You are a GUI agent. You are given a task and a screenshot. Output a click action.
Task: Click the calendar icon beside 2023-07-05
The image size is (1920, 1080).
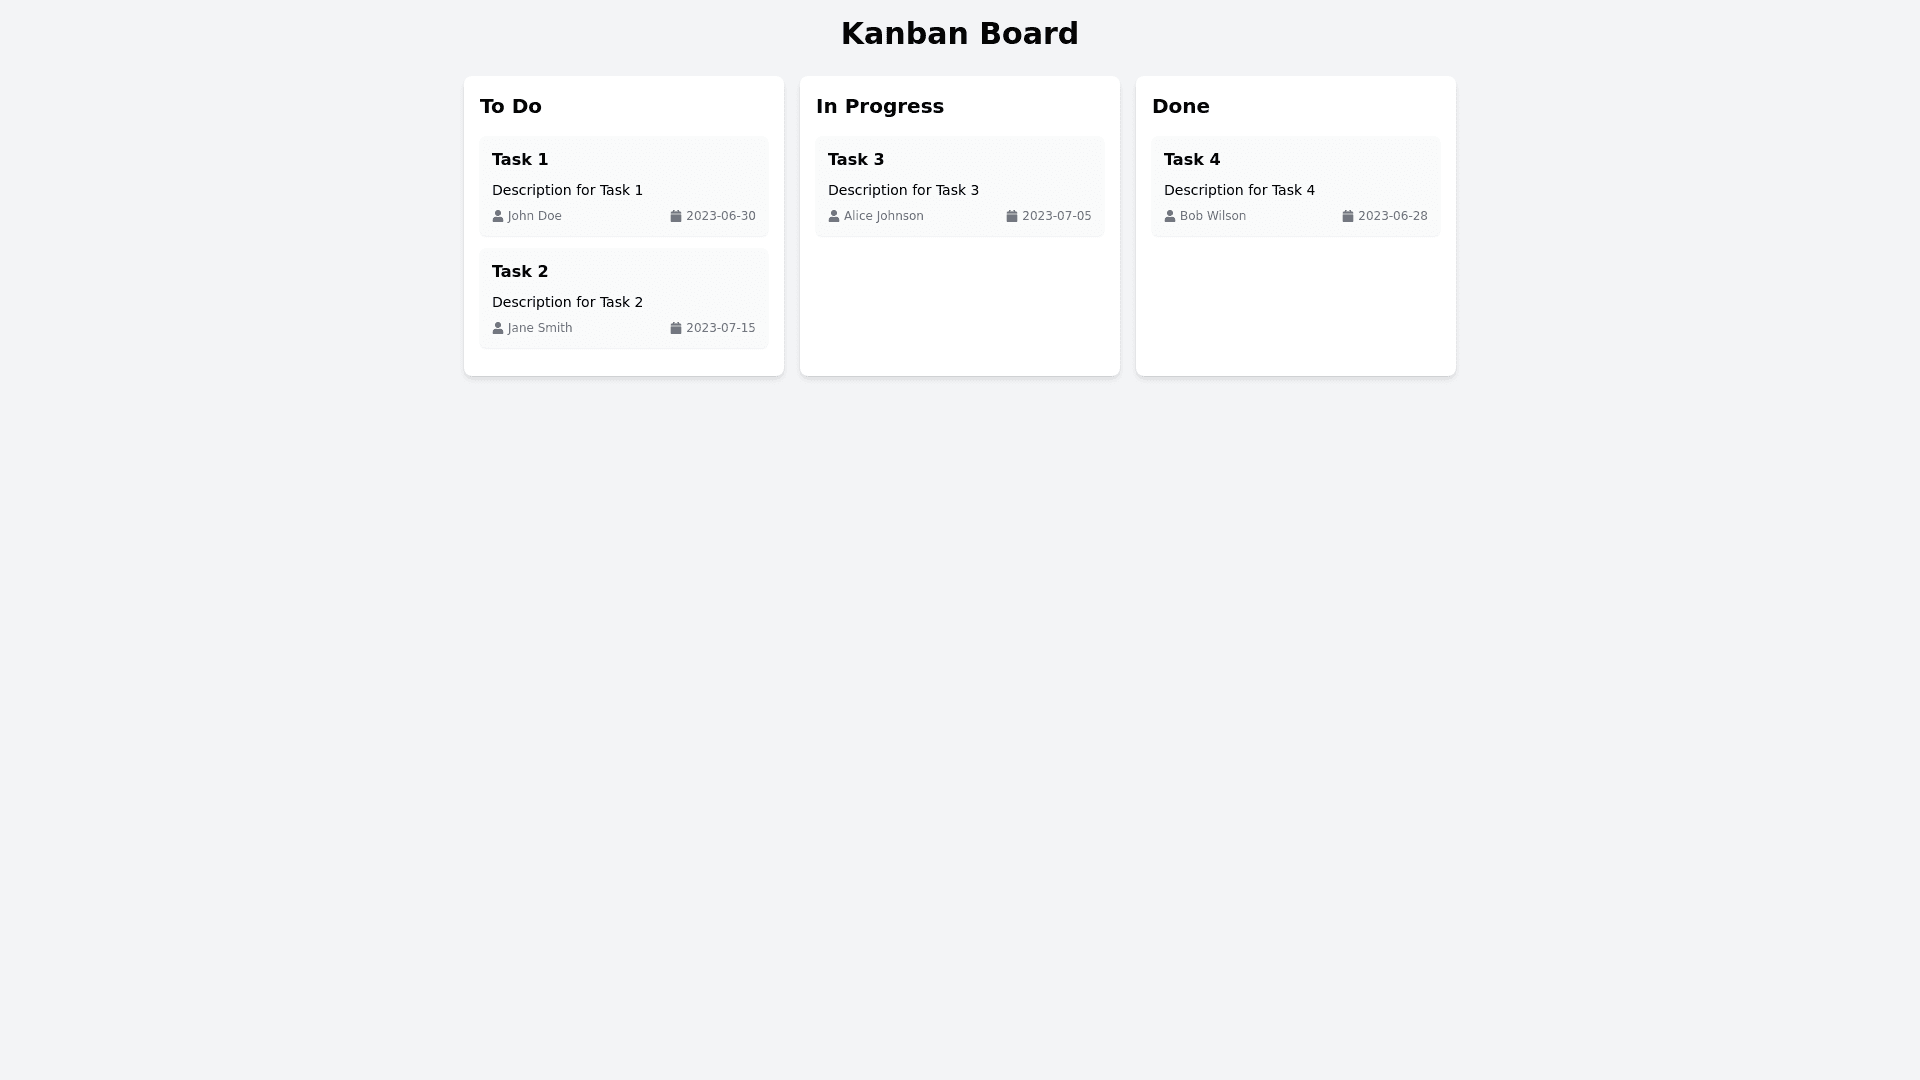pyautogui.click(x=1012, y=216)
